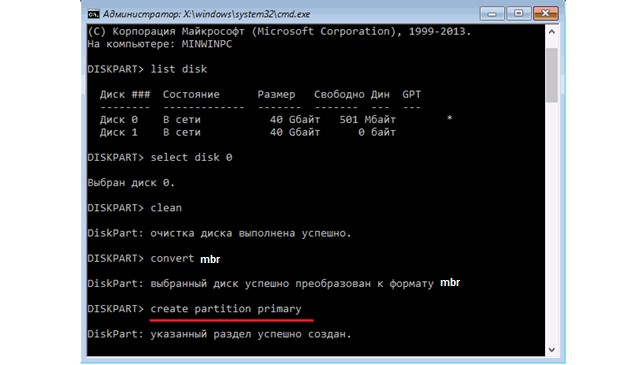Viewport: 638px width, 365px height.
Task: Click the scrollbar up arrow
Action: (551, 32)
